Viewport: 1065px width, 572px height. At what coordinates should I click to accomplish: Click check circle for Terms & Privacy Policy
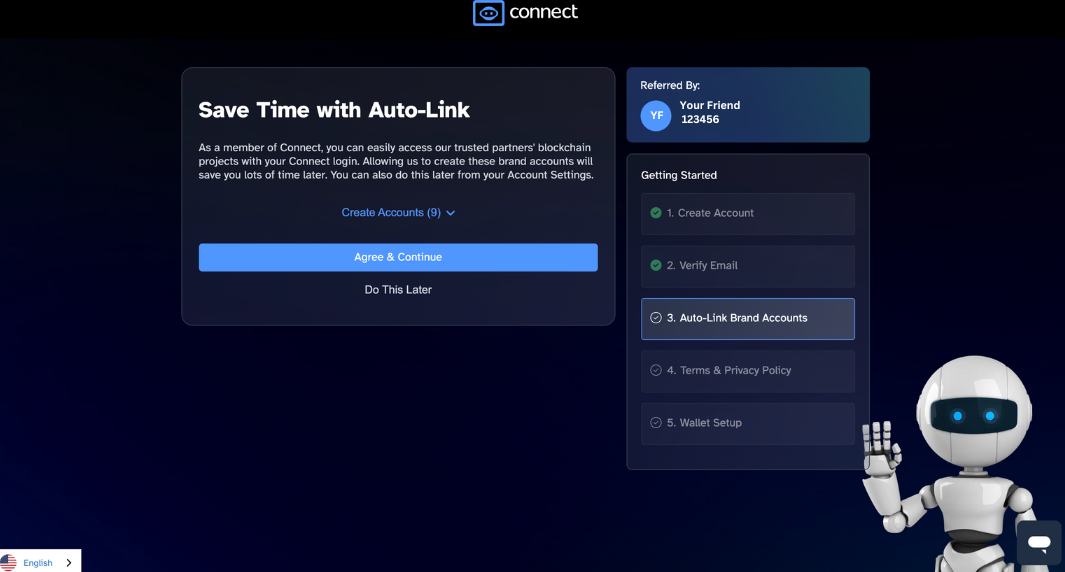[655, 370]
